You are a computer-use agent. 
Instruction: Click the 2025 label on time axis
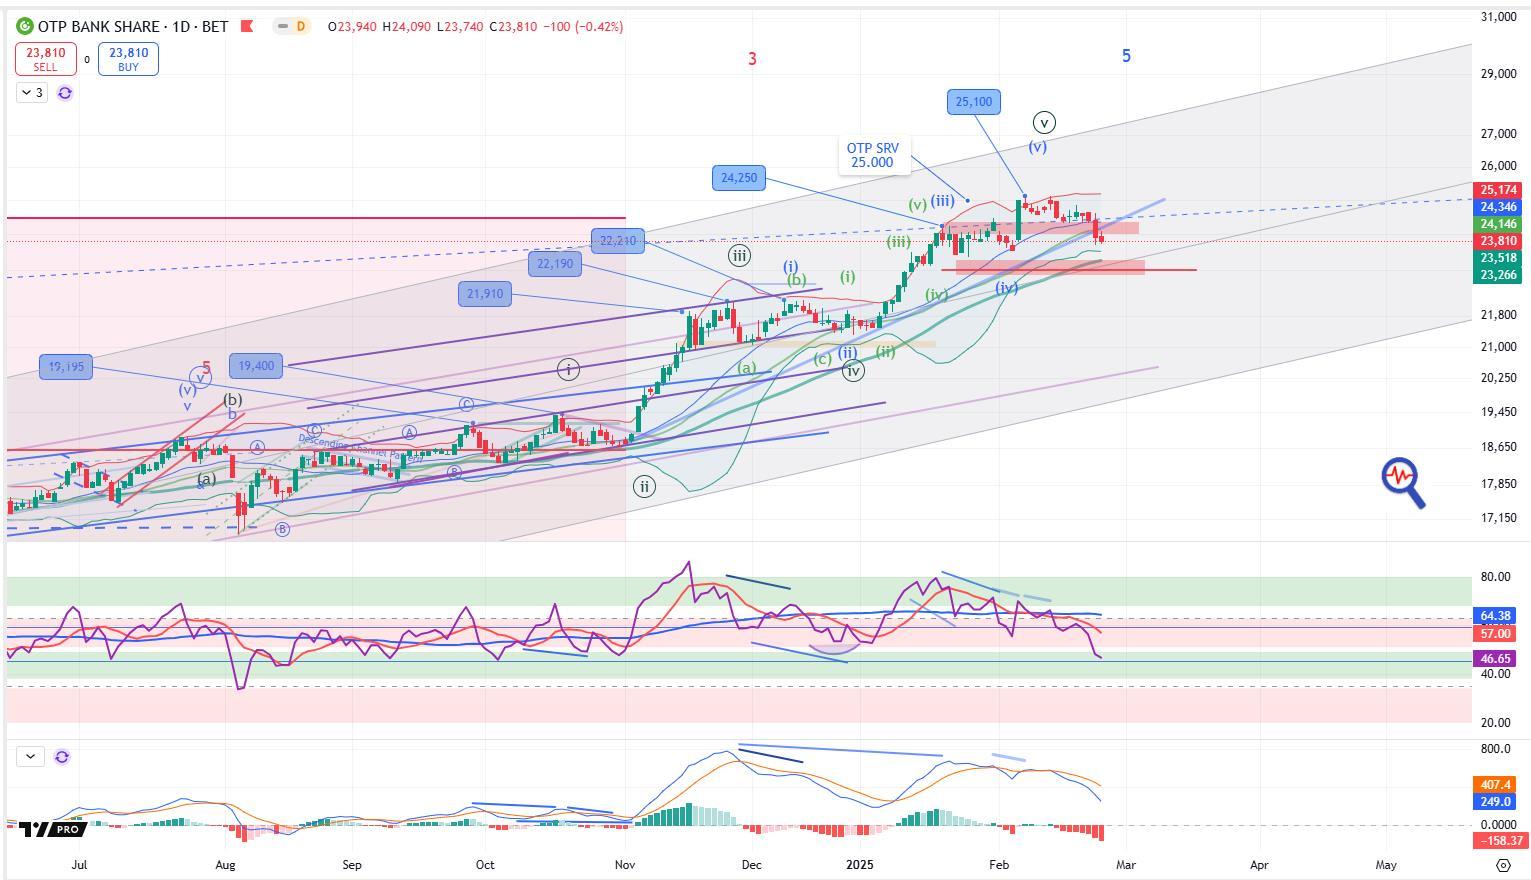(x=860, y=865)
